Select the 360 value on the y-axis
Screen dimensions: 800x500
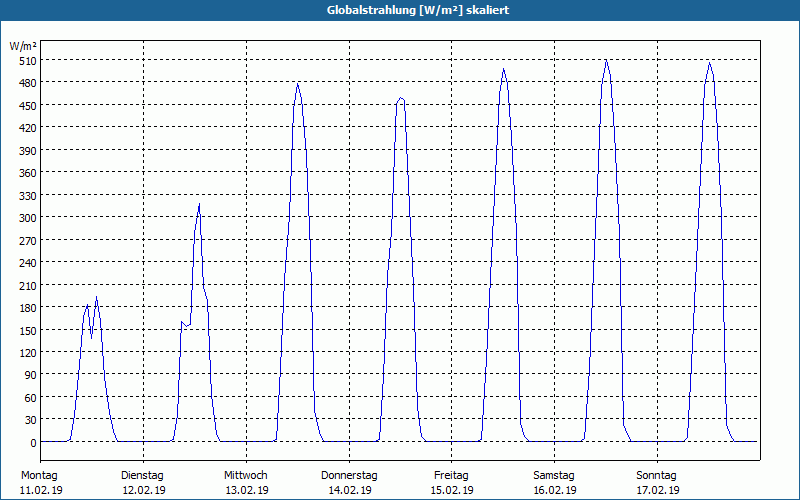tap(27, 172)
